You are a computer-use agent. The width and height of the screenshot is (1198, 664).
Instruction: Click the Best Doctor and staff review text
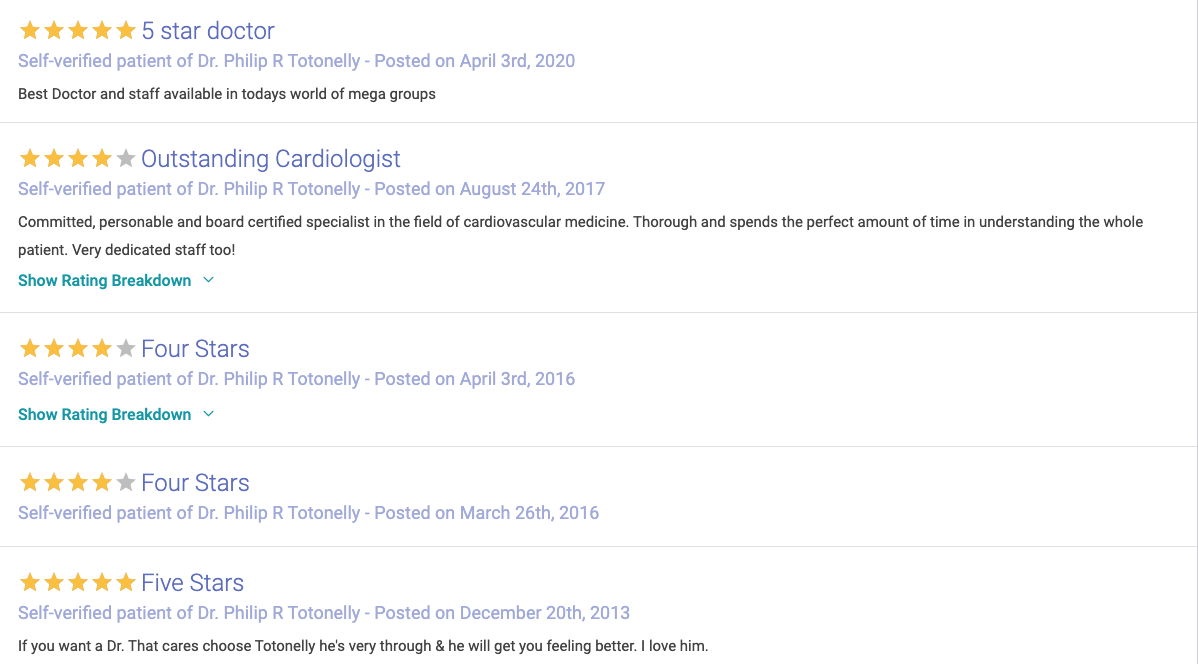[227, 94]
